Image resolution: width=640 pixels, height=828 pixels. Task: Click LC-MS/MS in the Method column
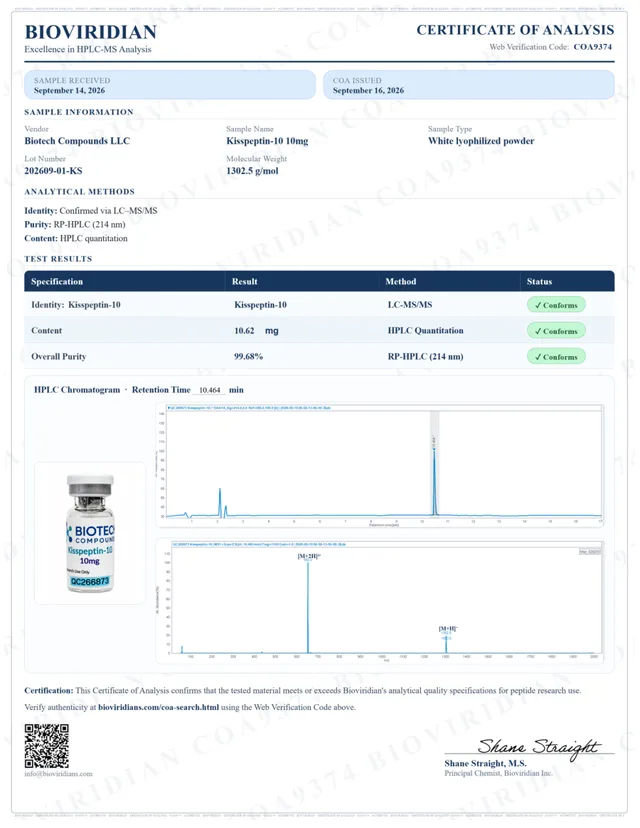[x=410, y=305]
